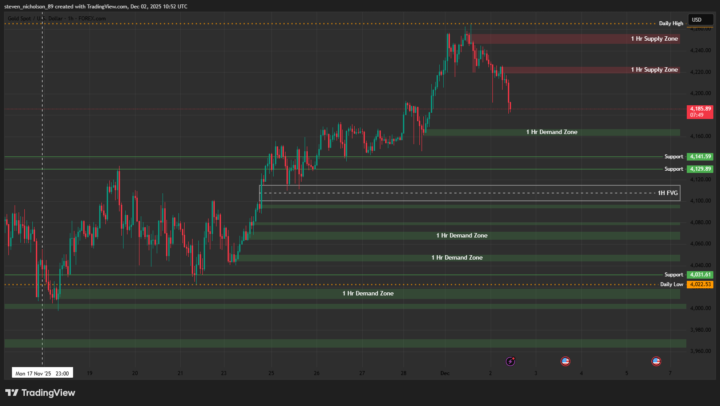720x406 pixels.
Task: Click the 21 date on the time axis
Action: click(180, 373)
